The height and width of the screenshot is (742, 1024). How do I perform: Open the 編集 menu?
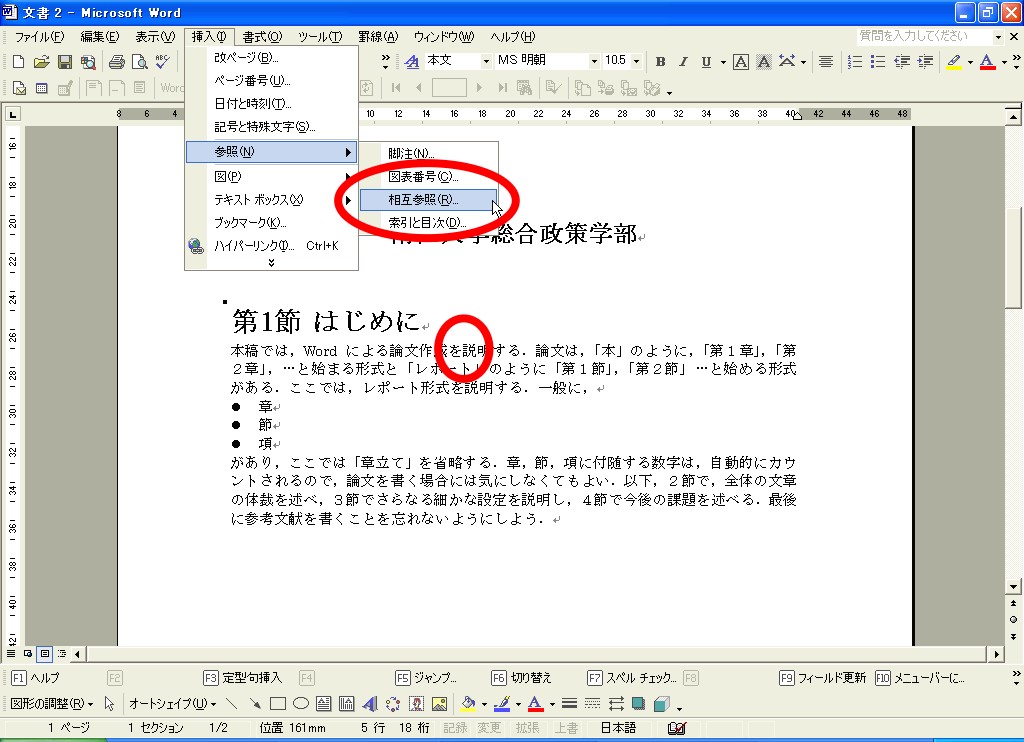click(99, 37)
